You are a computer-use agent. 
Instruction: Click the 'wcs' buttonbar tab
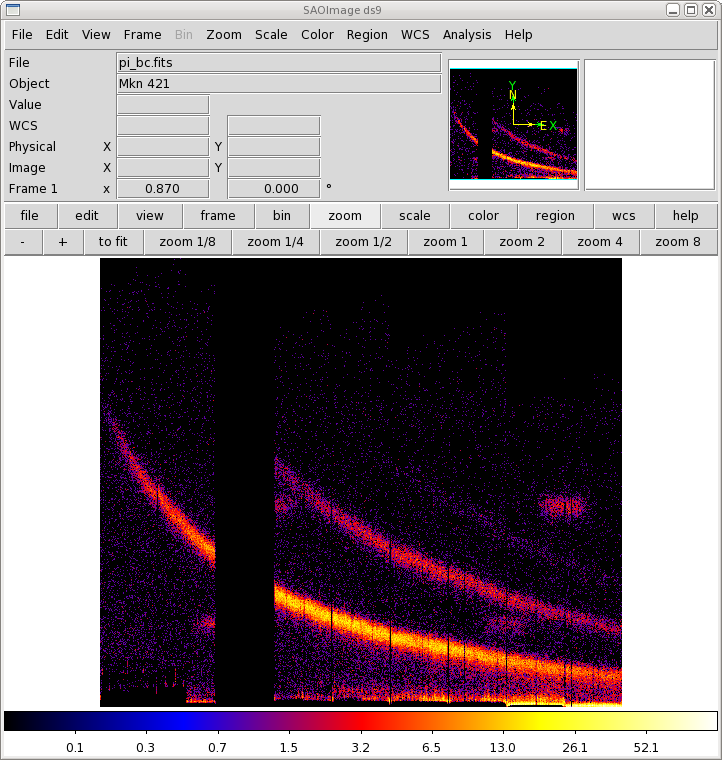click(x=624, y=216)
